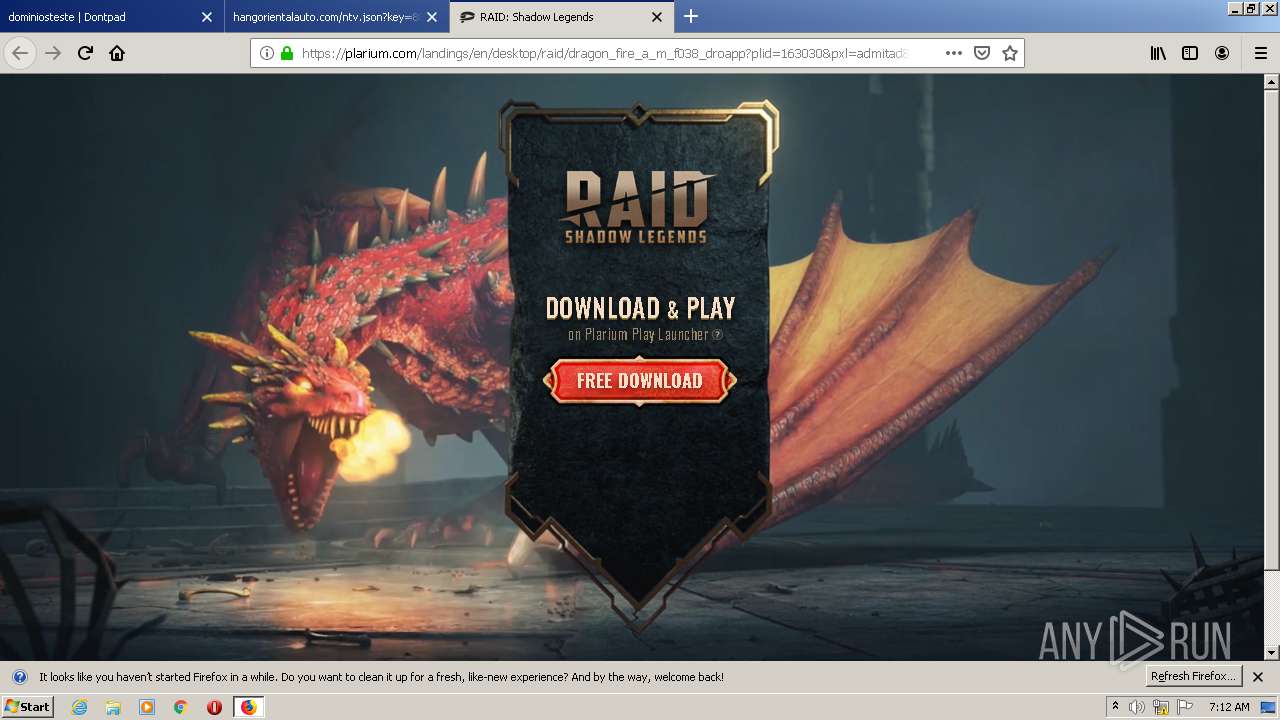Click the RAID Shadow Legends logo

tap(638, 208)
